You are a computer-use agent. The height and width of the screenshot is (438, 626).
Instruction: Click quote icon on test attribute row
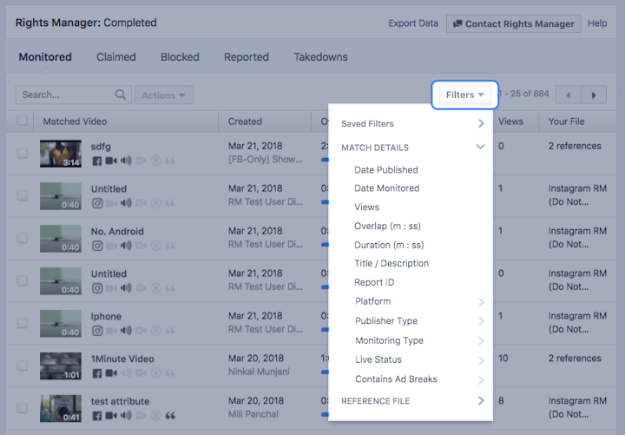[170, 417]
